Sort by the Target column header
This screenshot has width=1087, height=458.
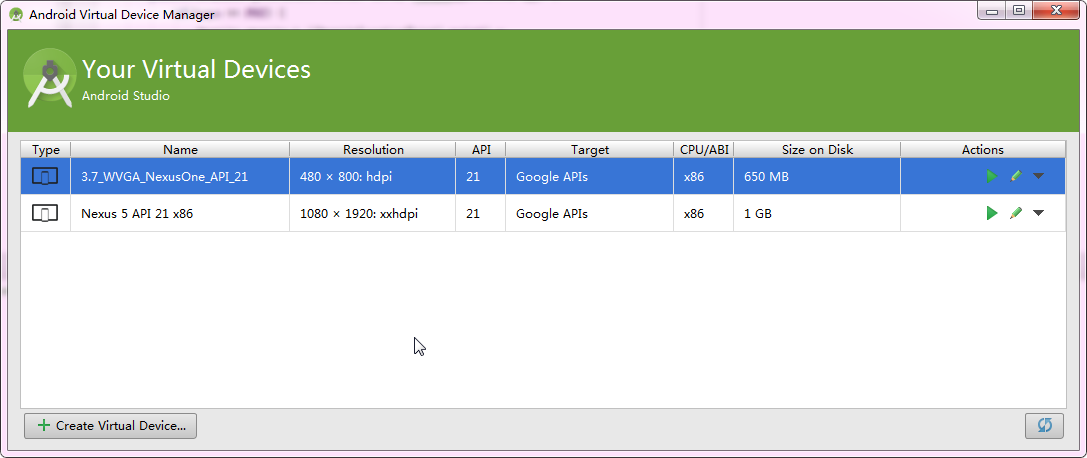tap(590, 150)
